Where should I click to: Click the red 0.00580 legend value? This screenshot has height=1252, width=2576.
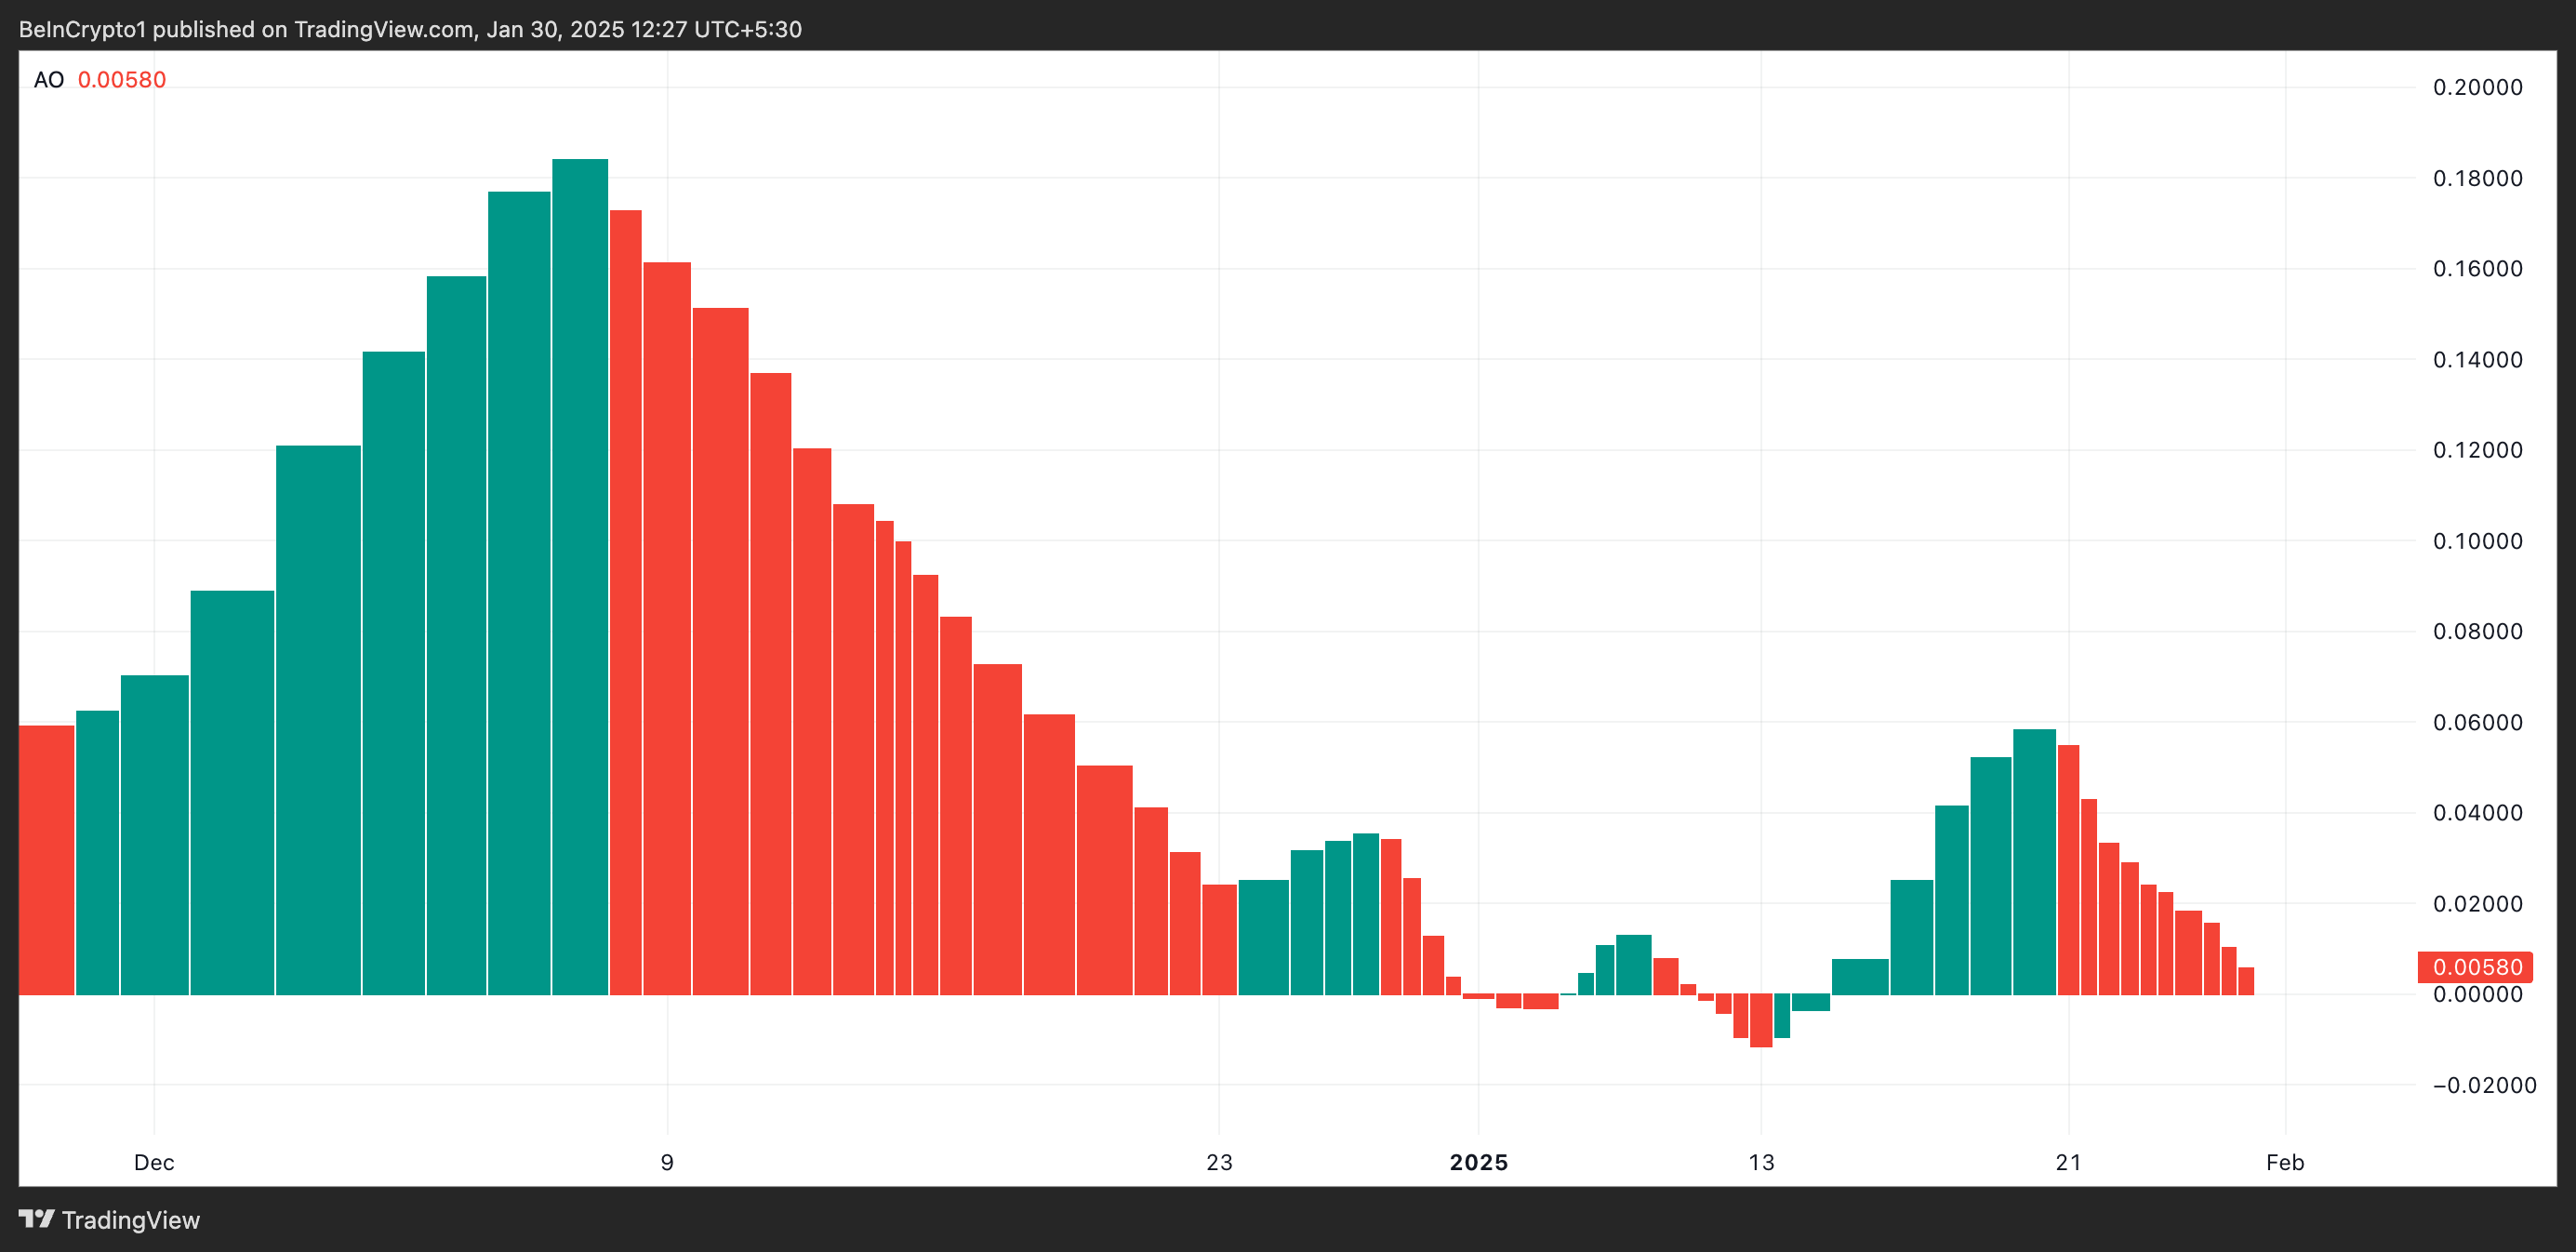coord(122,80)
